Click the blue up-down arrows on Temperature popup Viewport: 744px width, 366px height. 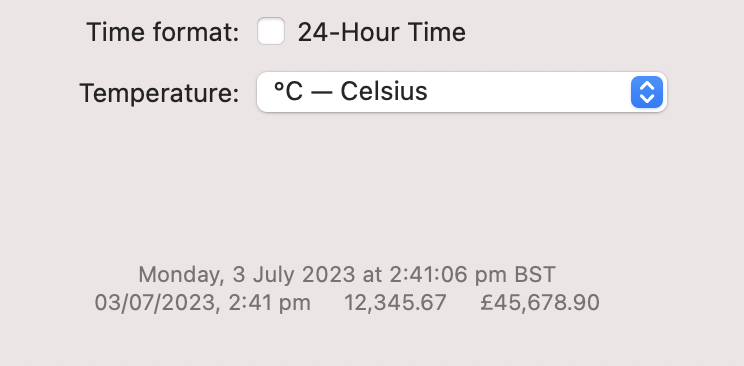click(647, 92)
